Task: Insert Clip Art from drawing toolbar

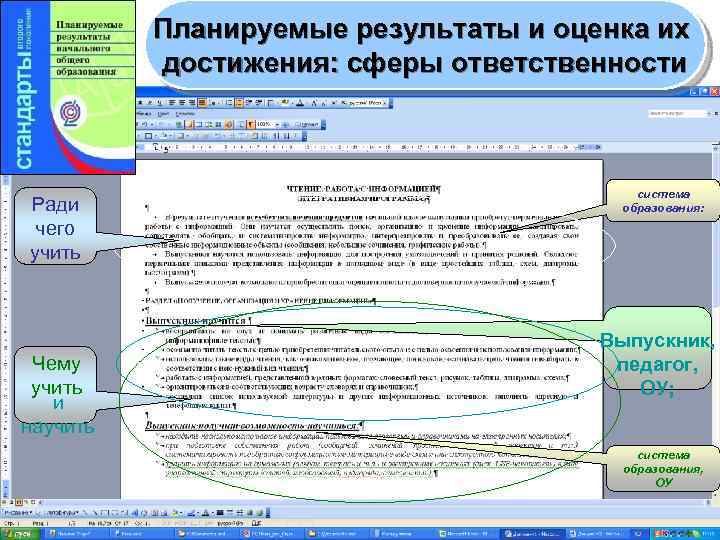Action: (155, 513)
